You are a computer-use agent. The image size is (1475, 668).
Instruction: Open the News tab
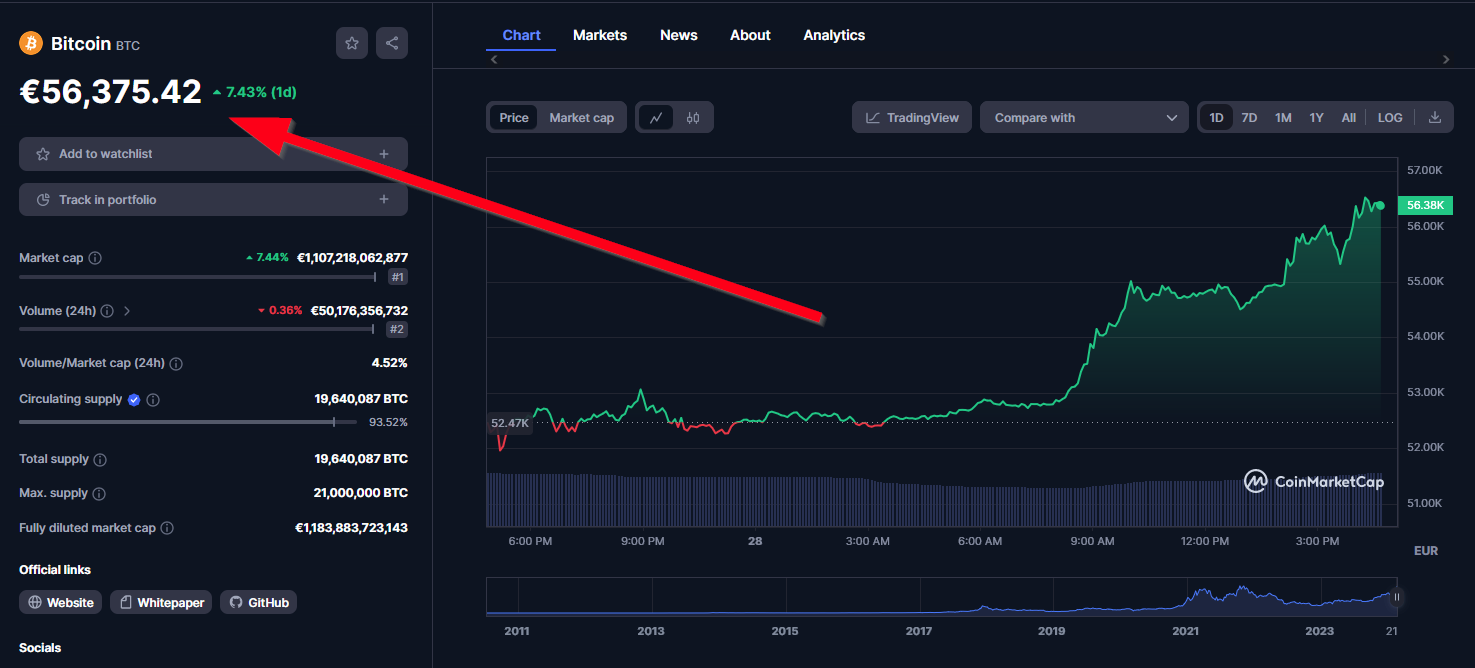(679, 35)
